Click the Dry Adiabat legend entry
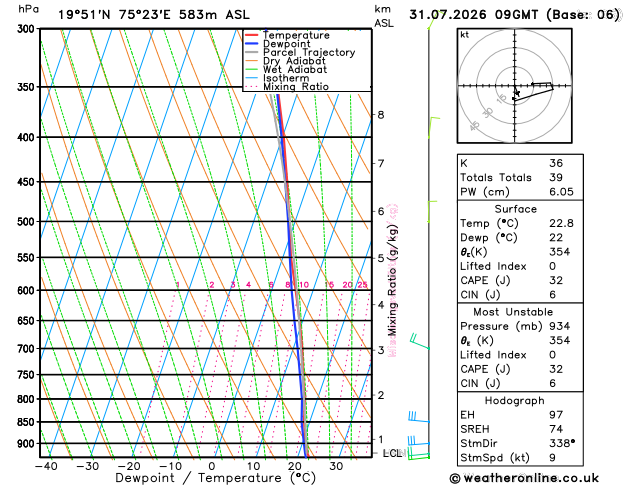 285,61
